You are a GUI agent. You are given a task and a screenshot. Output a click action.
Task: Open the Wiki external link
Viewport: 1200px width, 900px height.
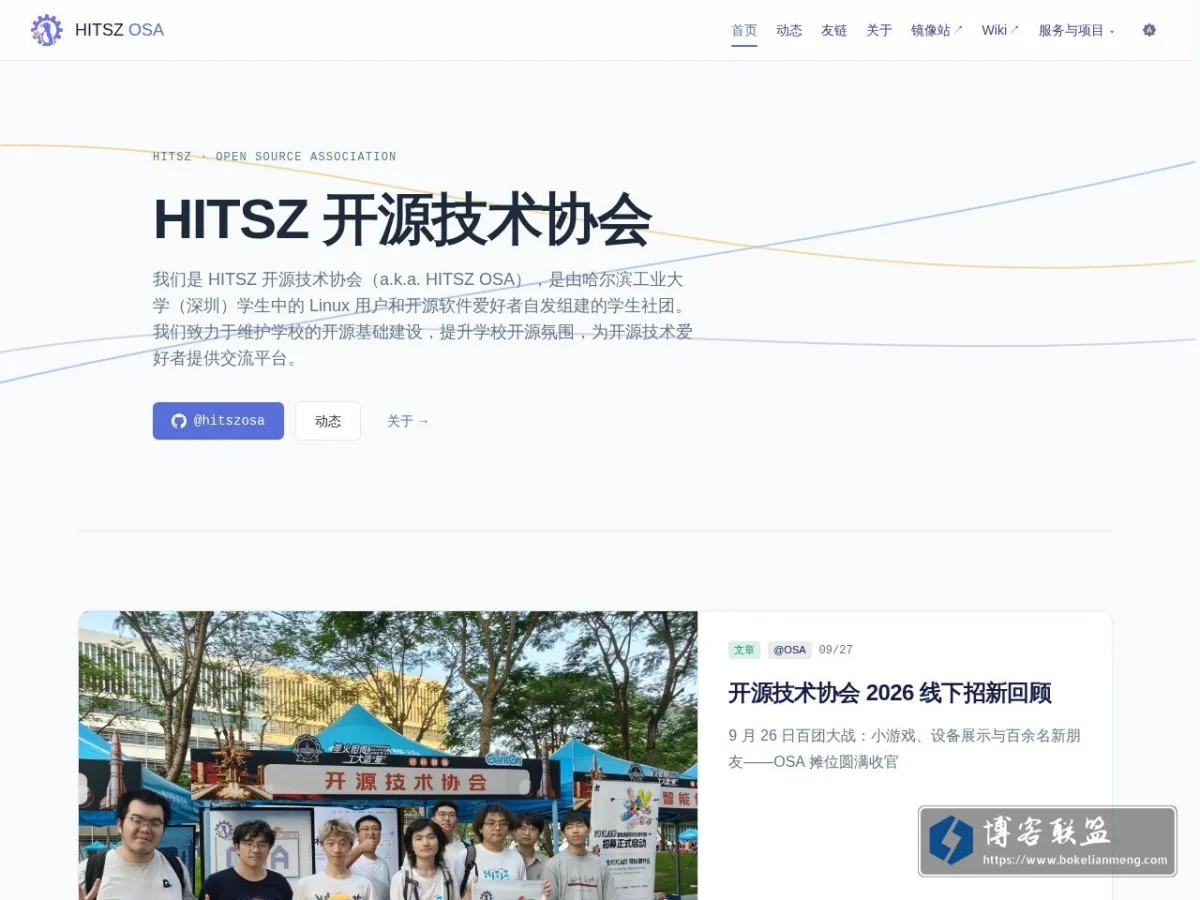tap(1000, 30)
